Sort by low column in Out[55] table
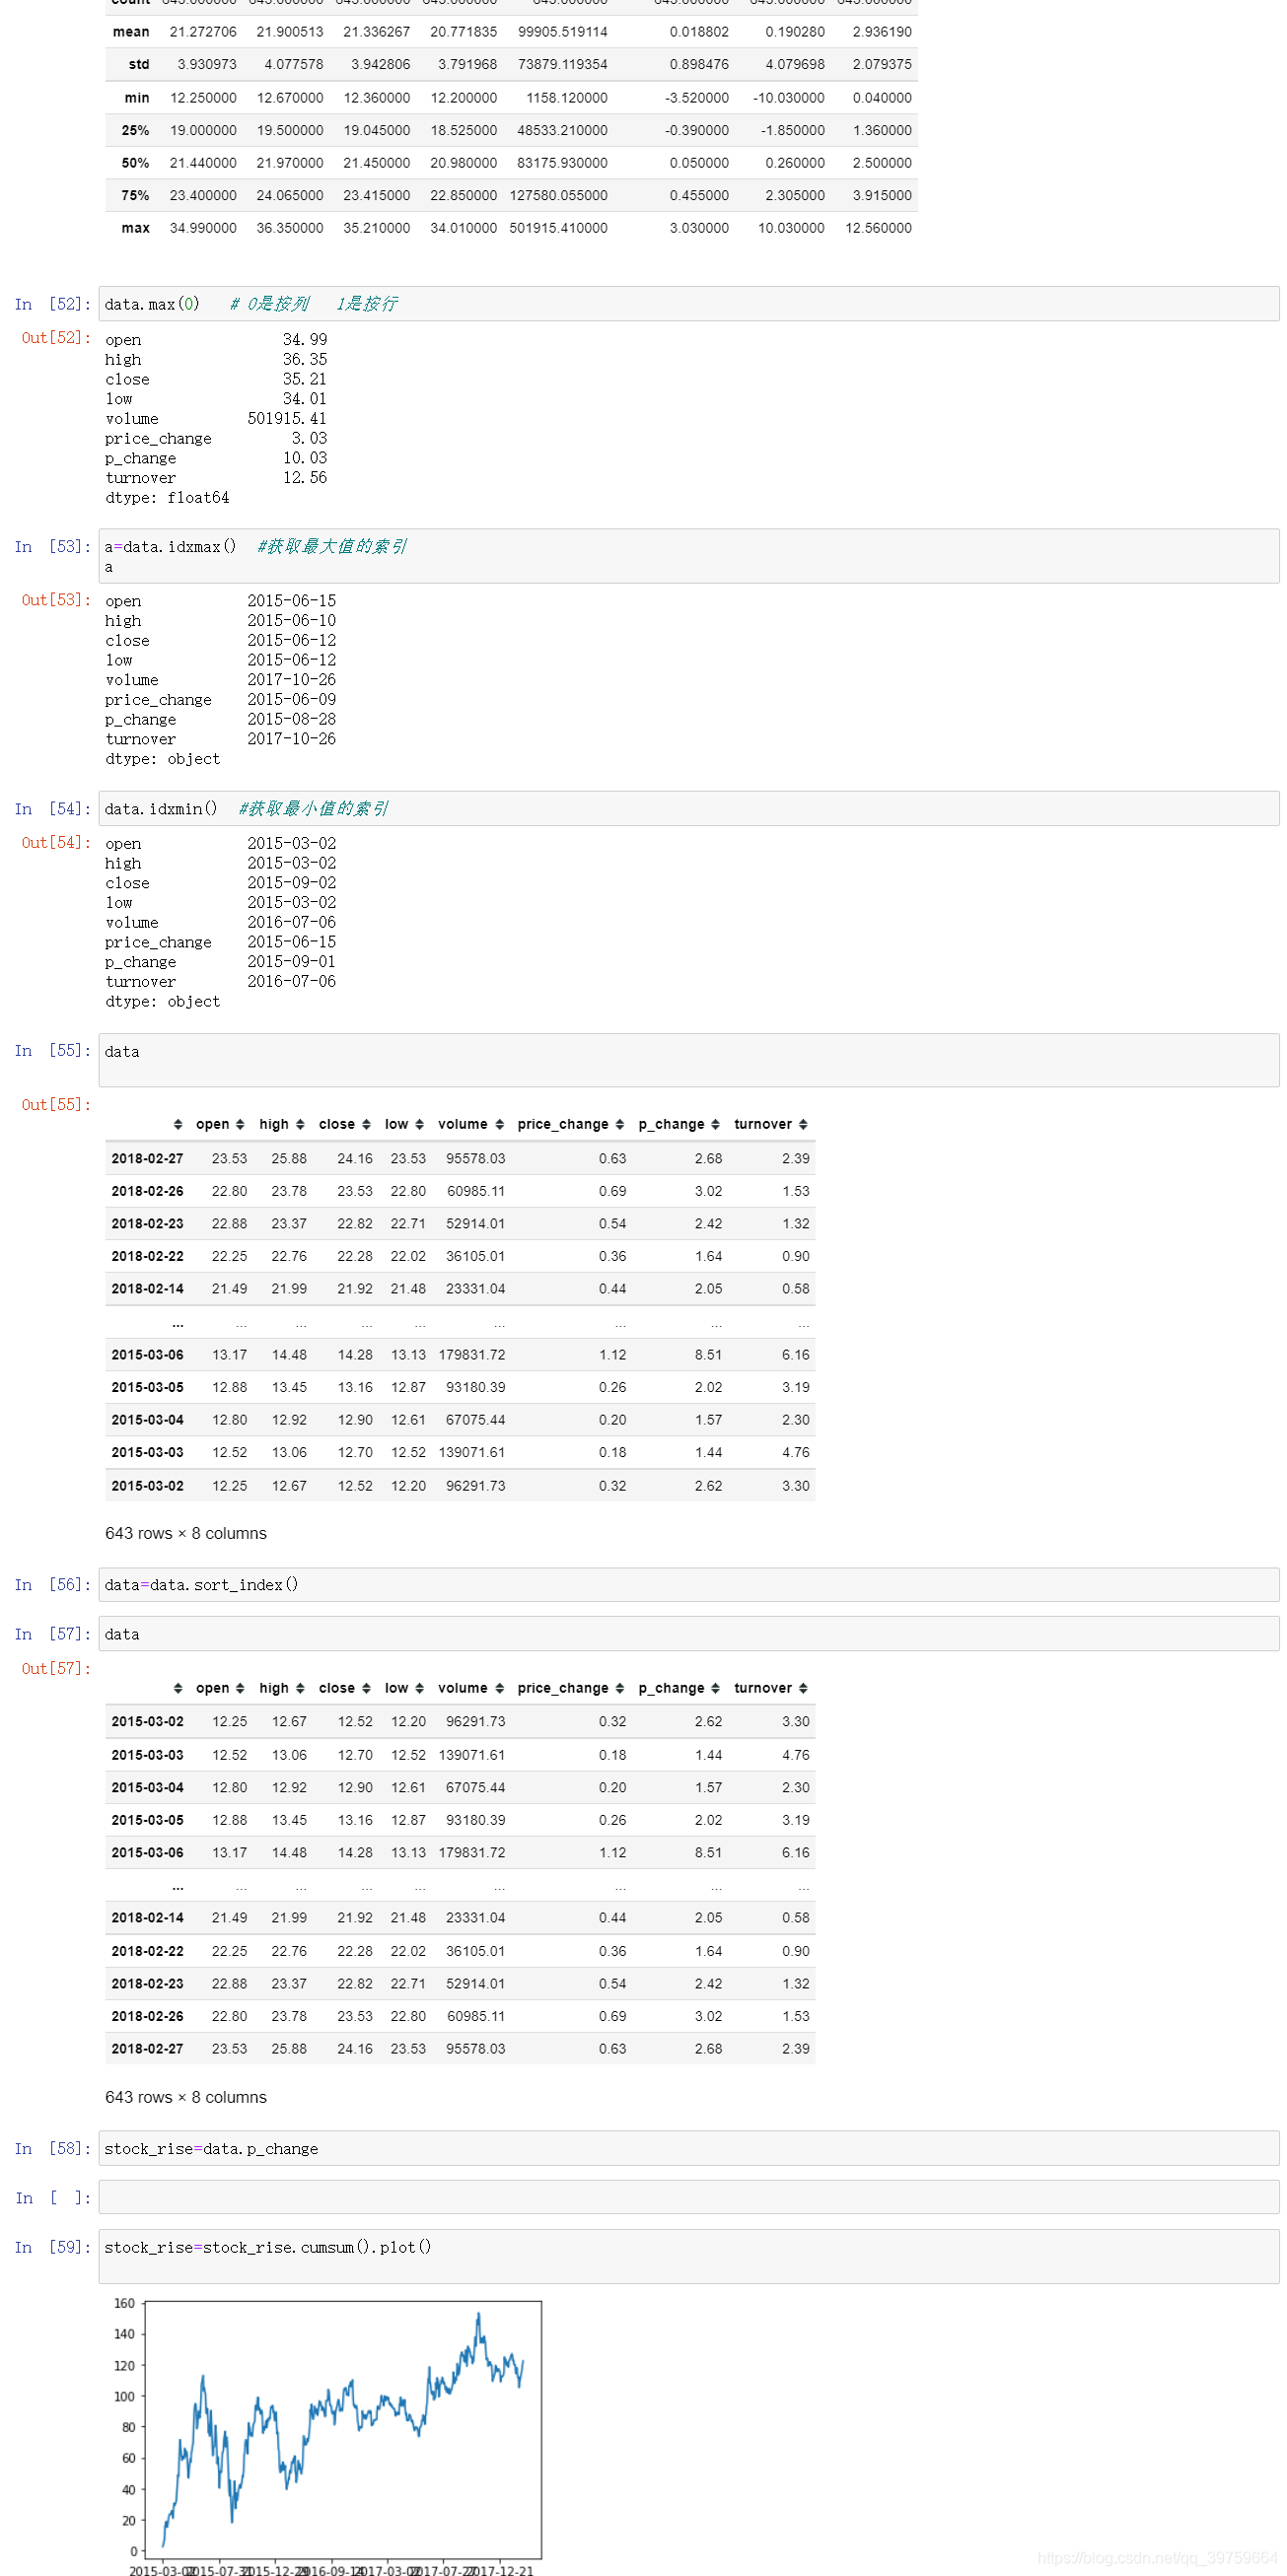 (x=419, y=1124)
